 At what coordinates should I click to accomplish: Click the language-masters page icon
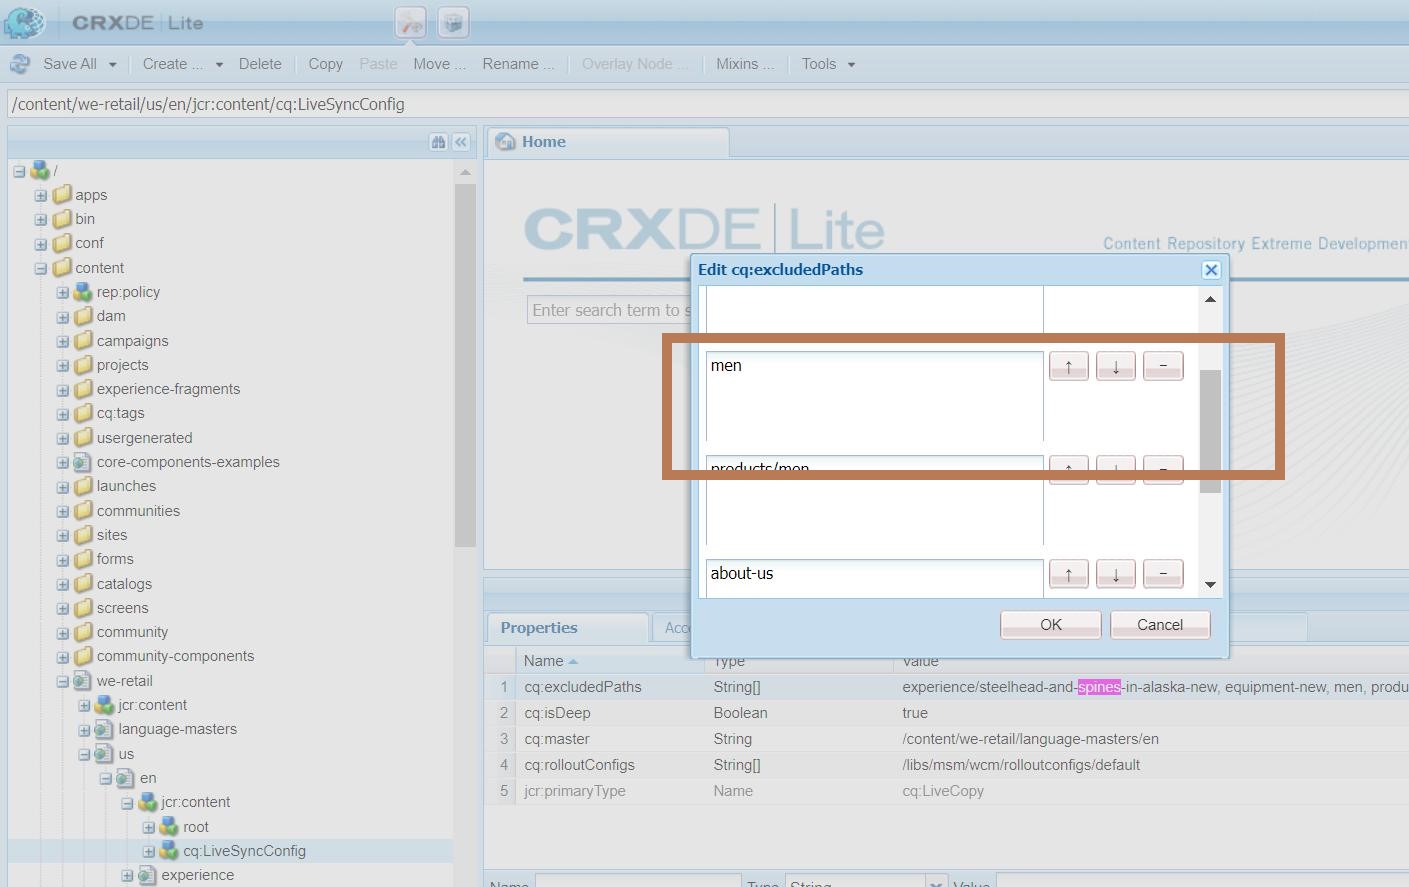pyautogui.click(x=105, y=729)
